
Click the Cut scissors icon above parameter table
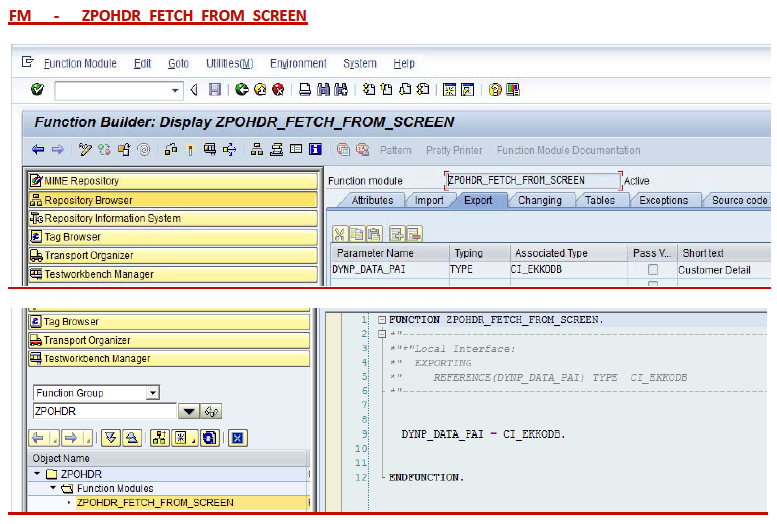coord(339,233)
